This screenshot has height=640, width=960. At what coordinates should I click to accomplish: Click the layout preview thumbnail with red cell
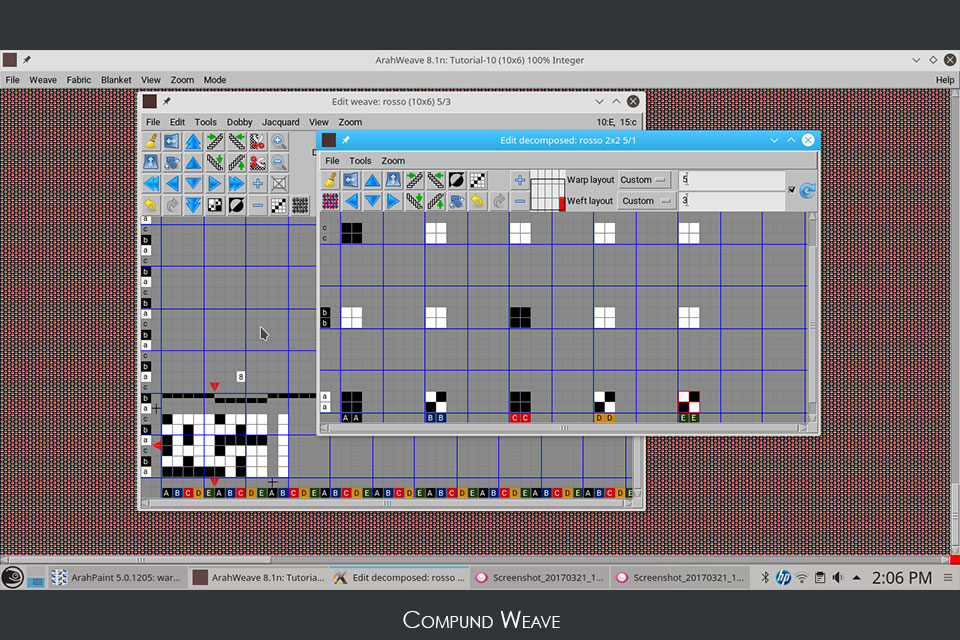click(x=547, y=190)
